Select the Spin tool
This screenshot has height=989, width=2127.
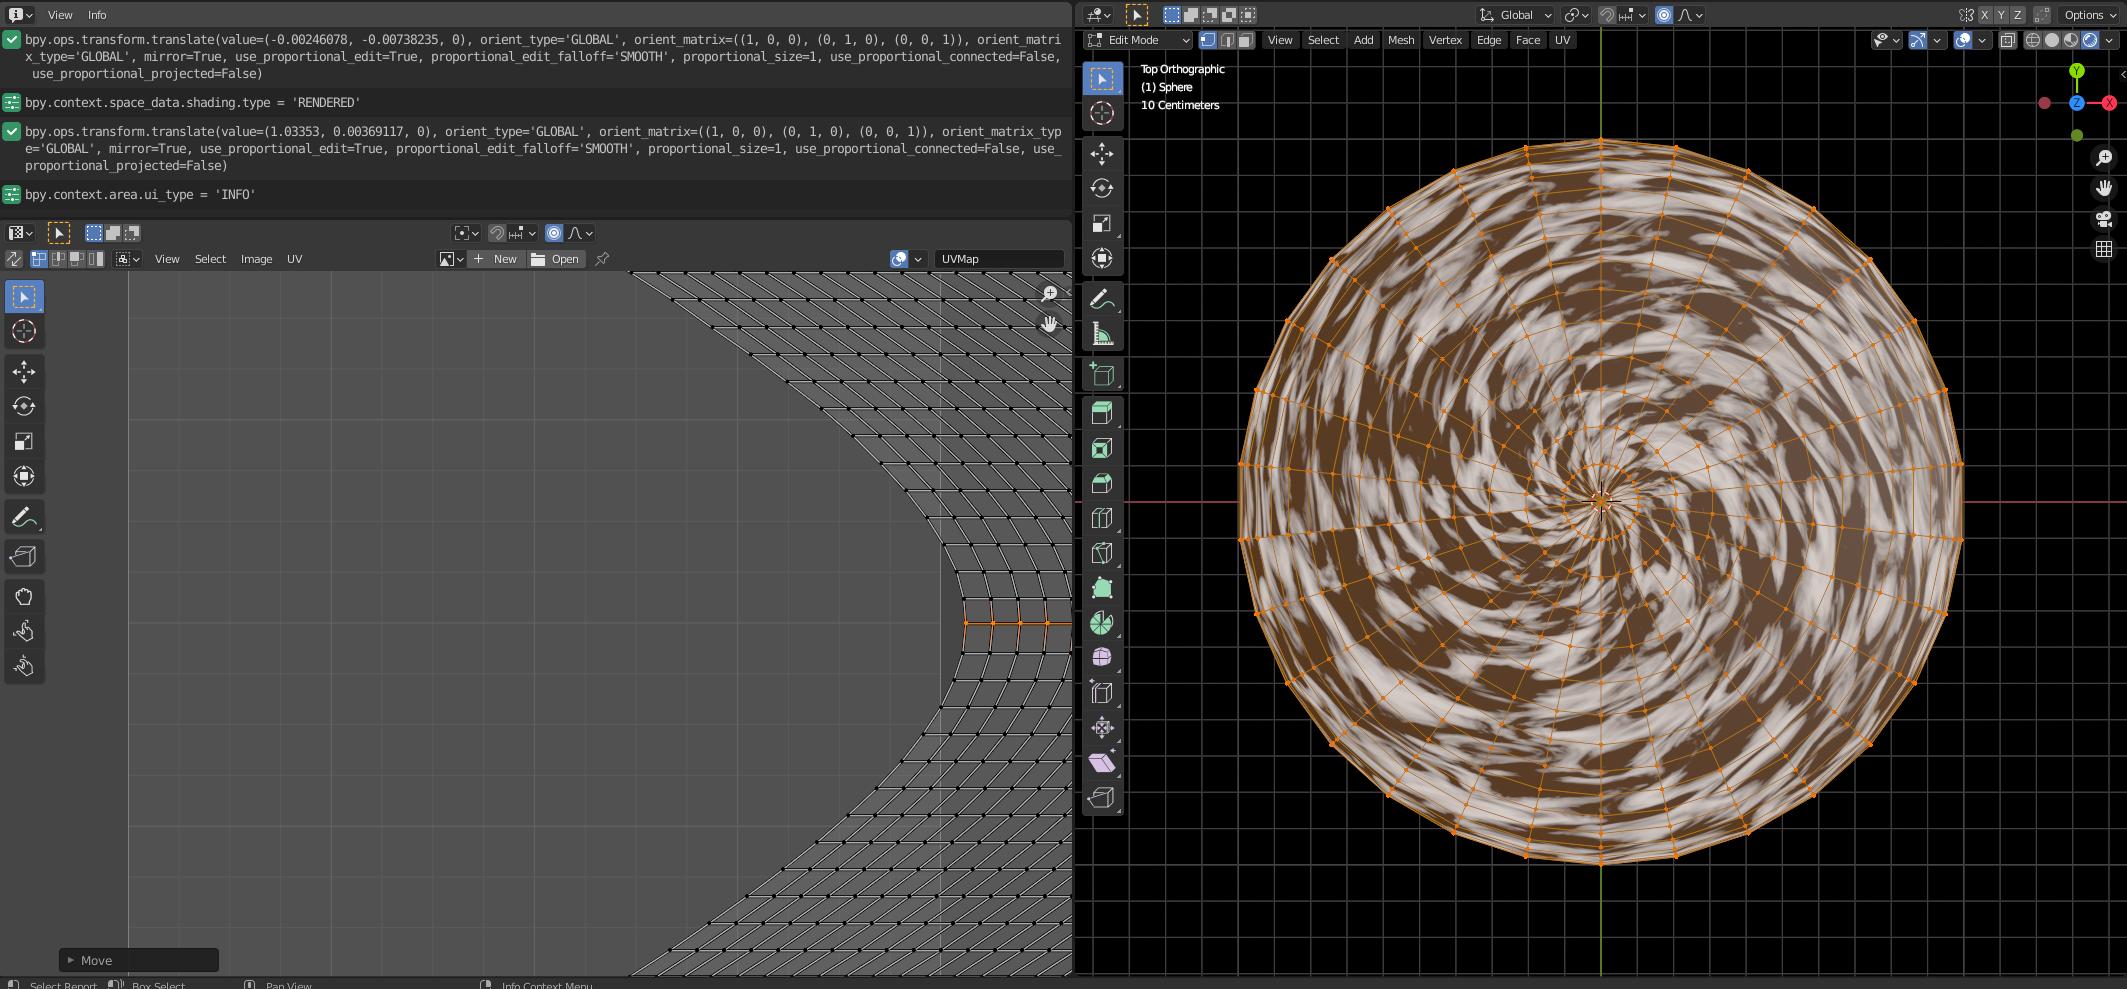[x=1101, y=623]
